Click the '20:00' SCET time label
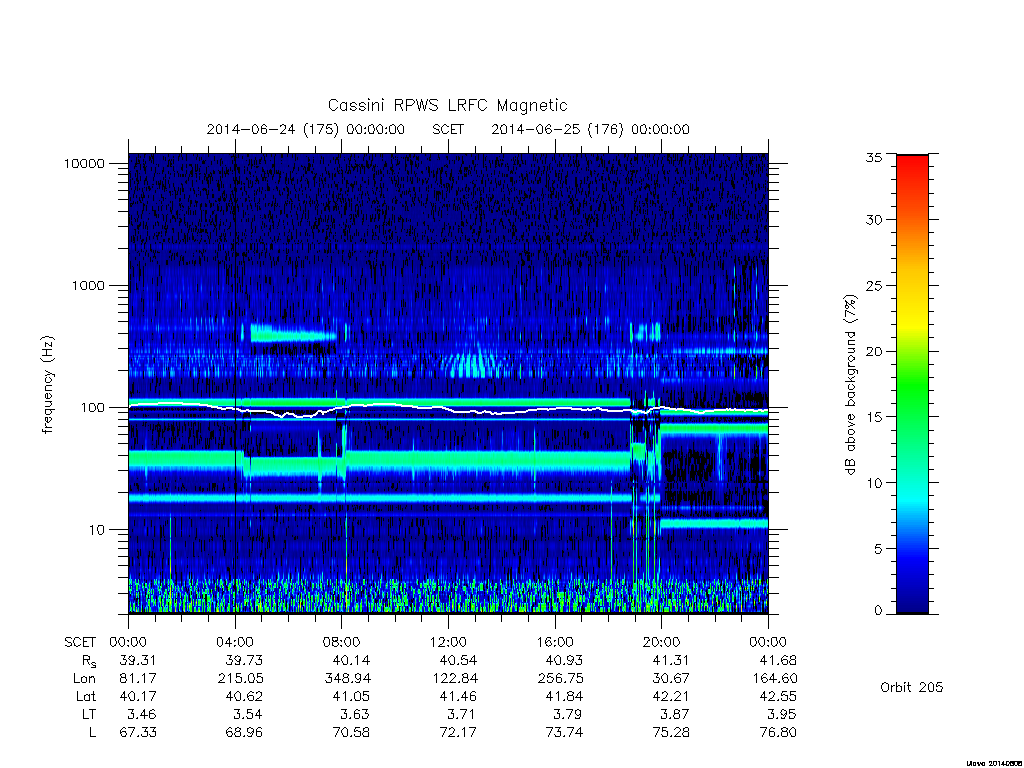 click(x=661, y=642)
